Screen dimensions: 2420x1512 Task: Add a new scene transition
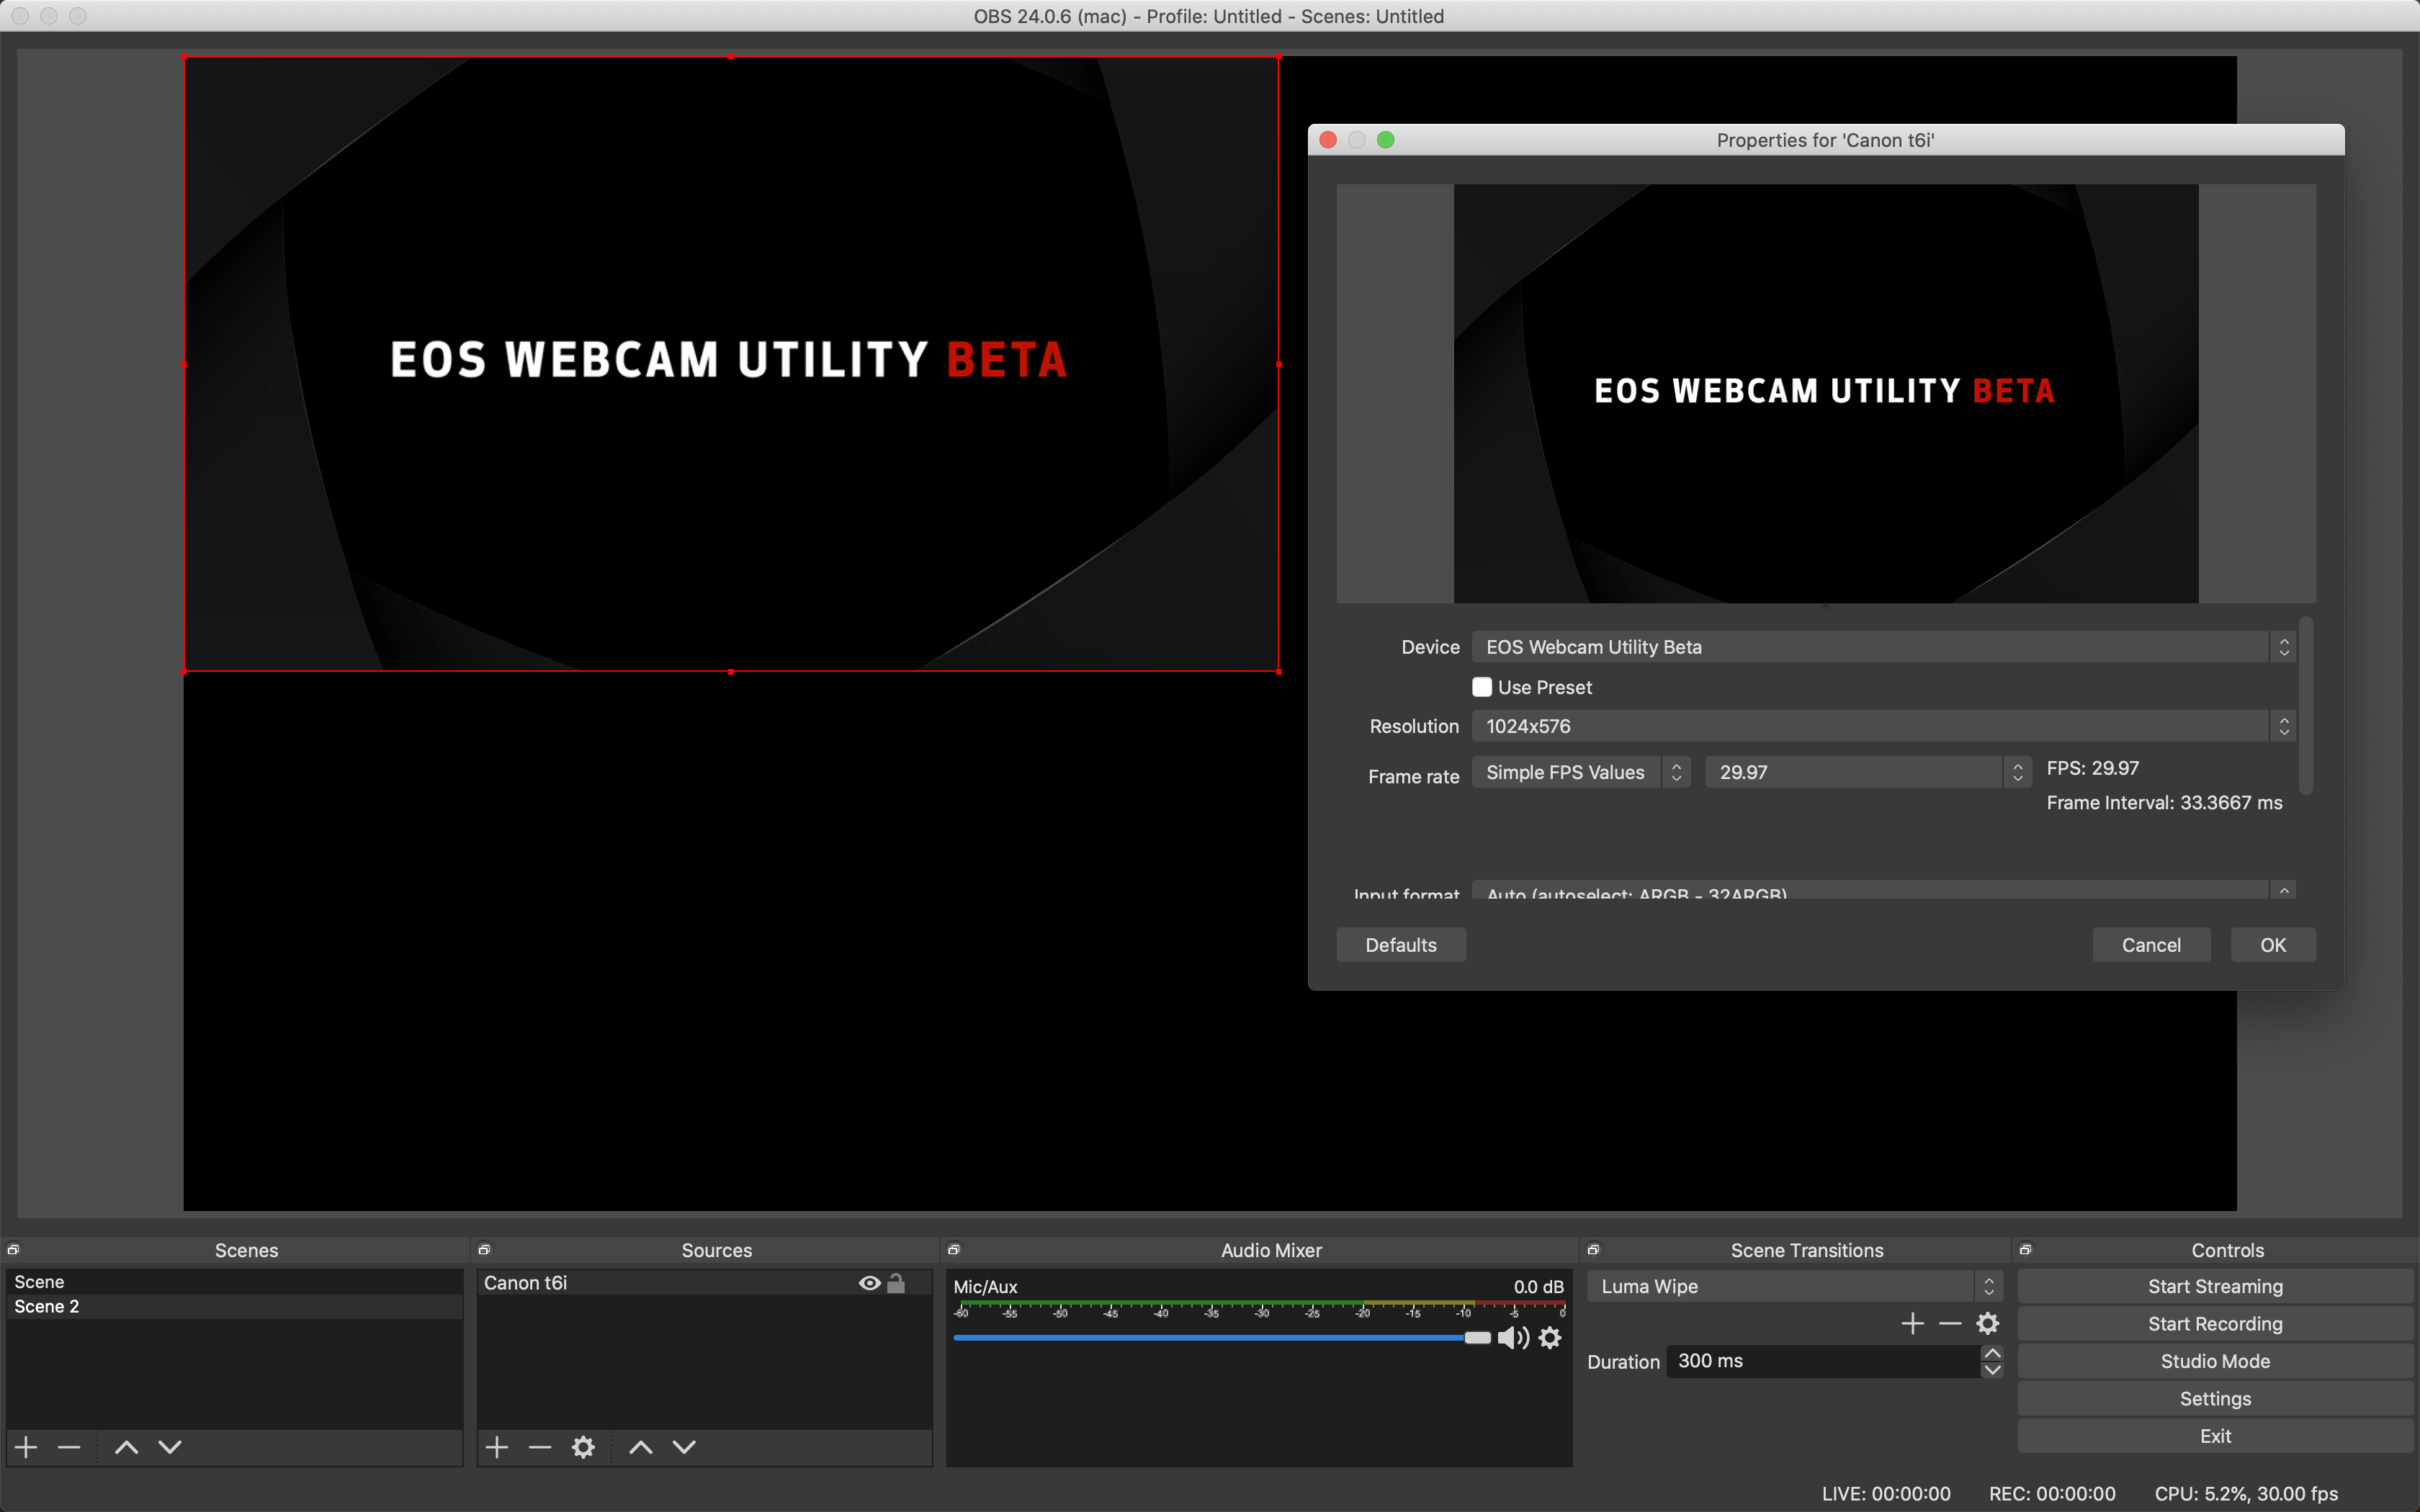(x=1912, y=1324)
